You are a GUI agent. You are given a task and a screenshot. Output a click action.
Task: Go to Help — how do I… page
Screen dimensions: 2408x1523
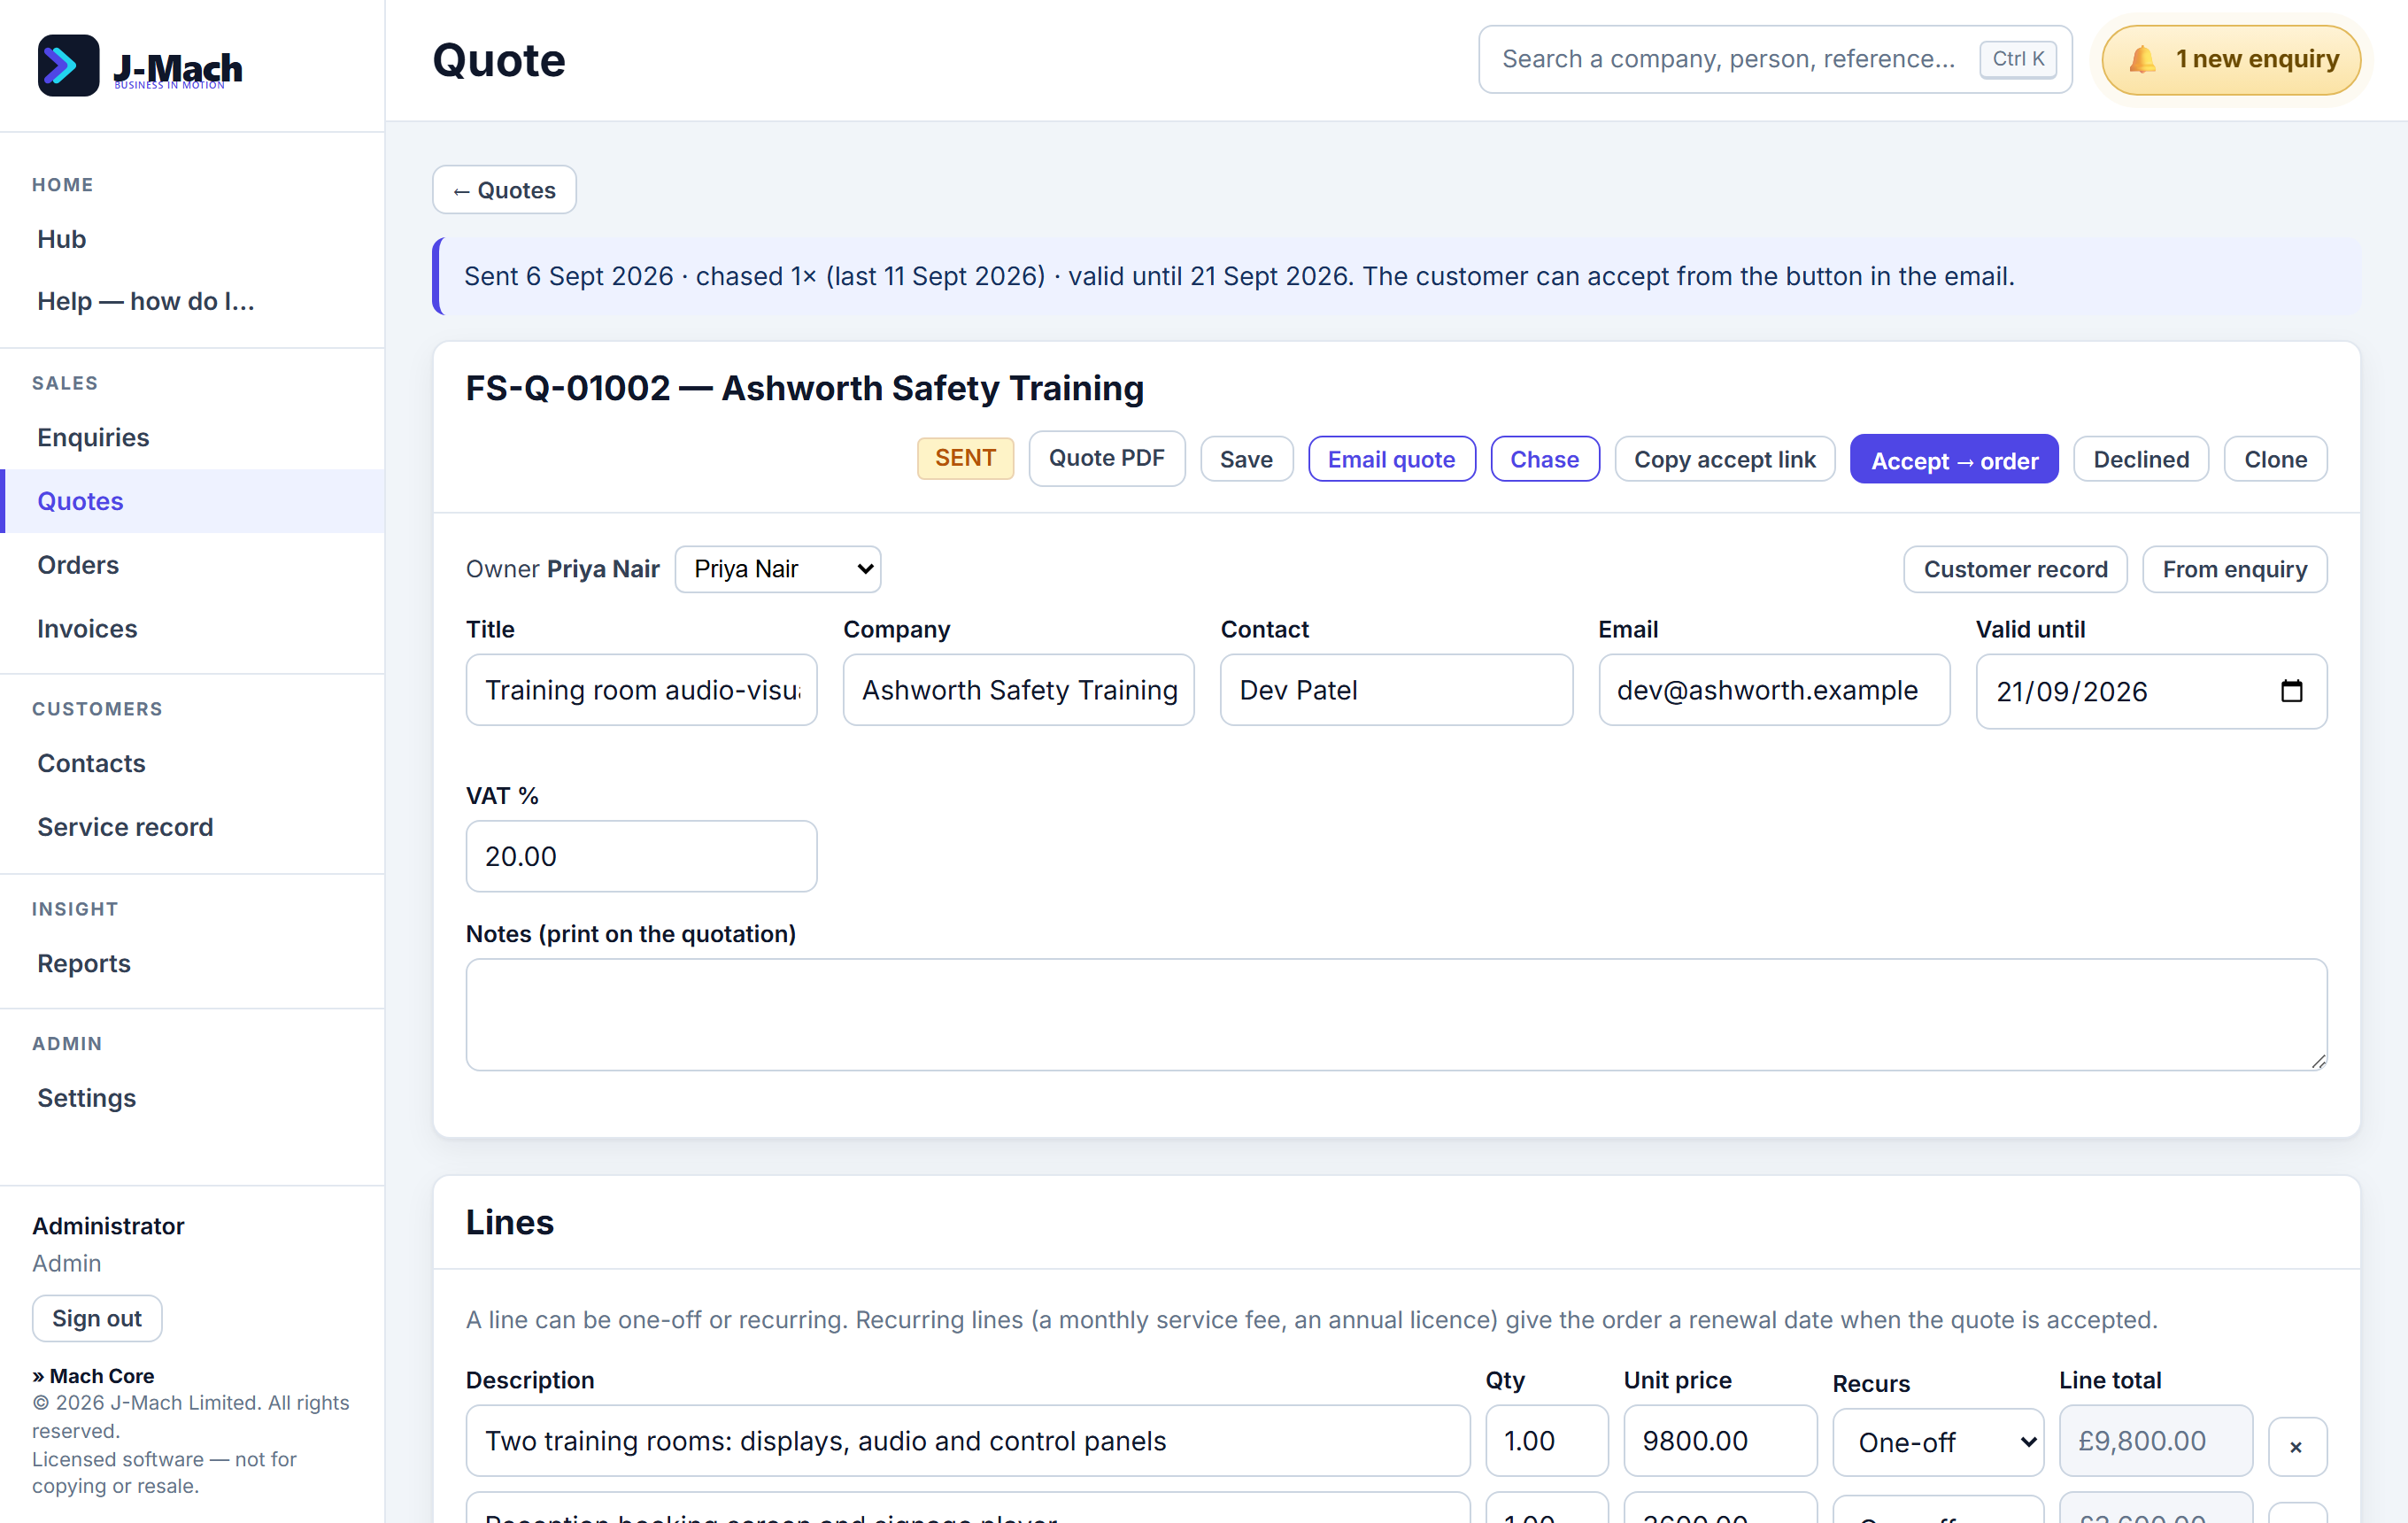(146, 301)
